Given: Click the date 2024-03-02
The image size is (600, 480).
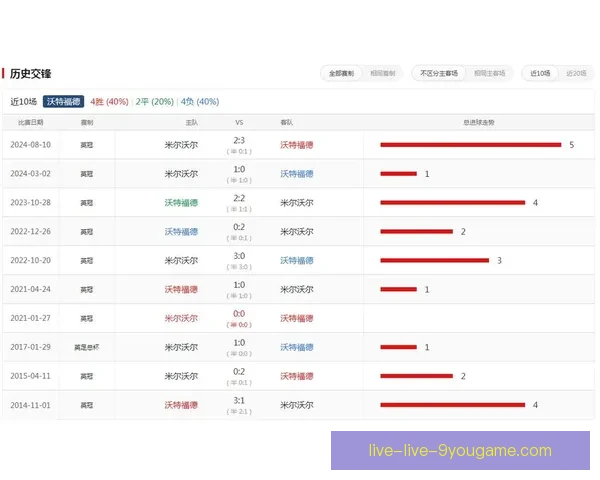Looking at the screenshot, I should pyautogui.click(x=30, y=174).
